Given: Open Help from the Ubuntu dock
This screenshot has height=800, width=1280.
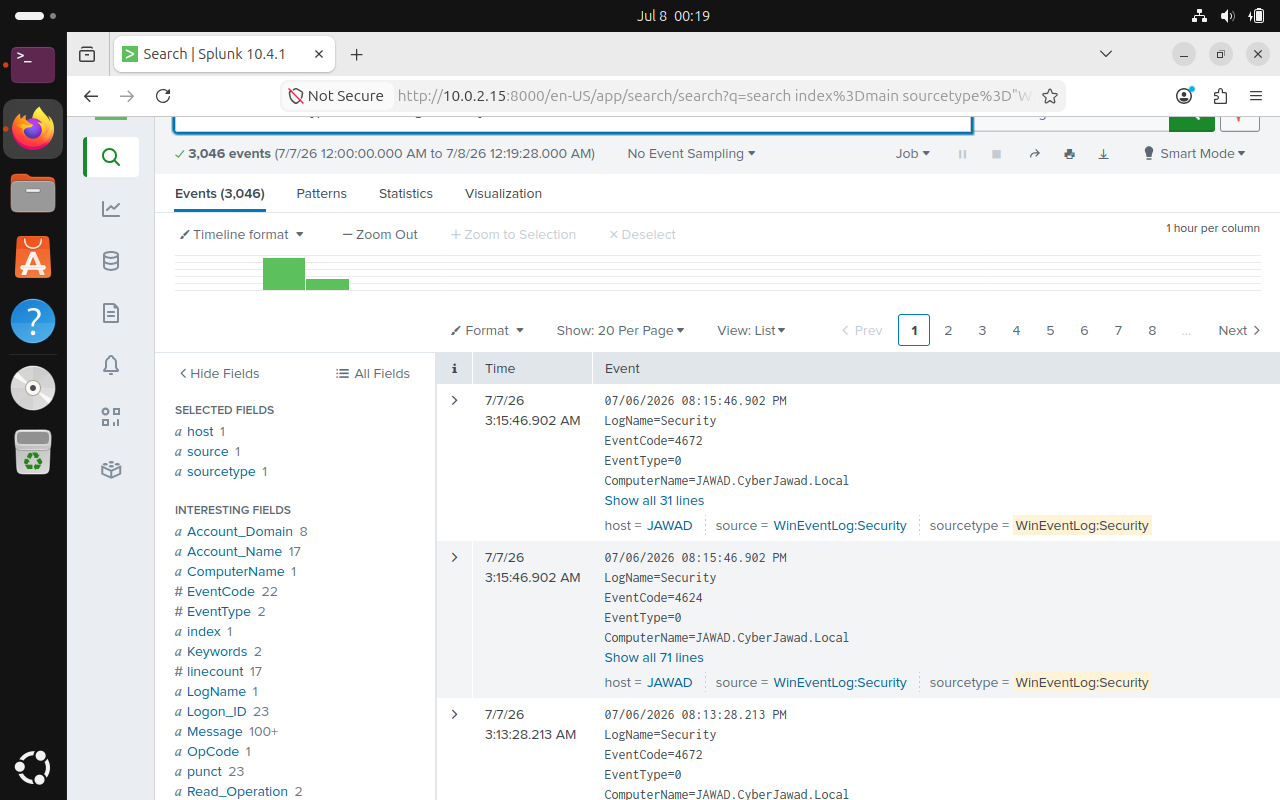Looking at the screenshot, I should (33, 322).
